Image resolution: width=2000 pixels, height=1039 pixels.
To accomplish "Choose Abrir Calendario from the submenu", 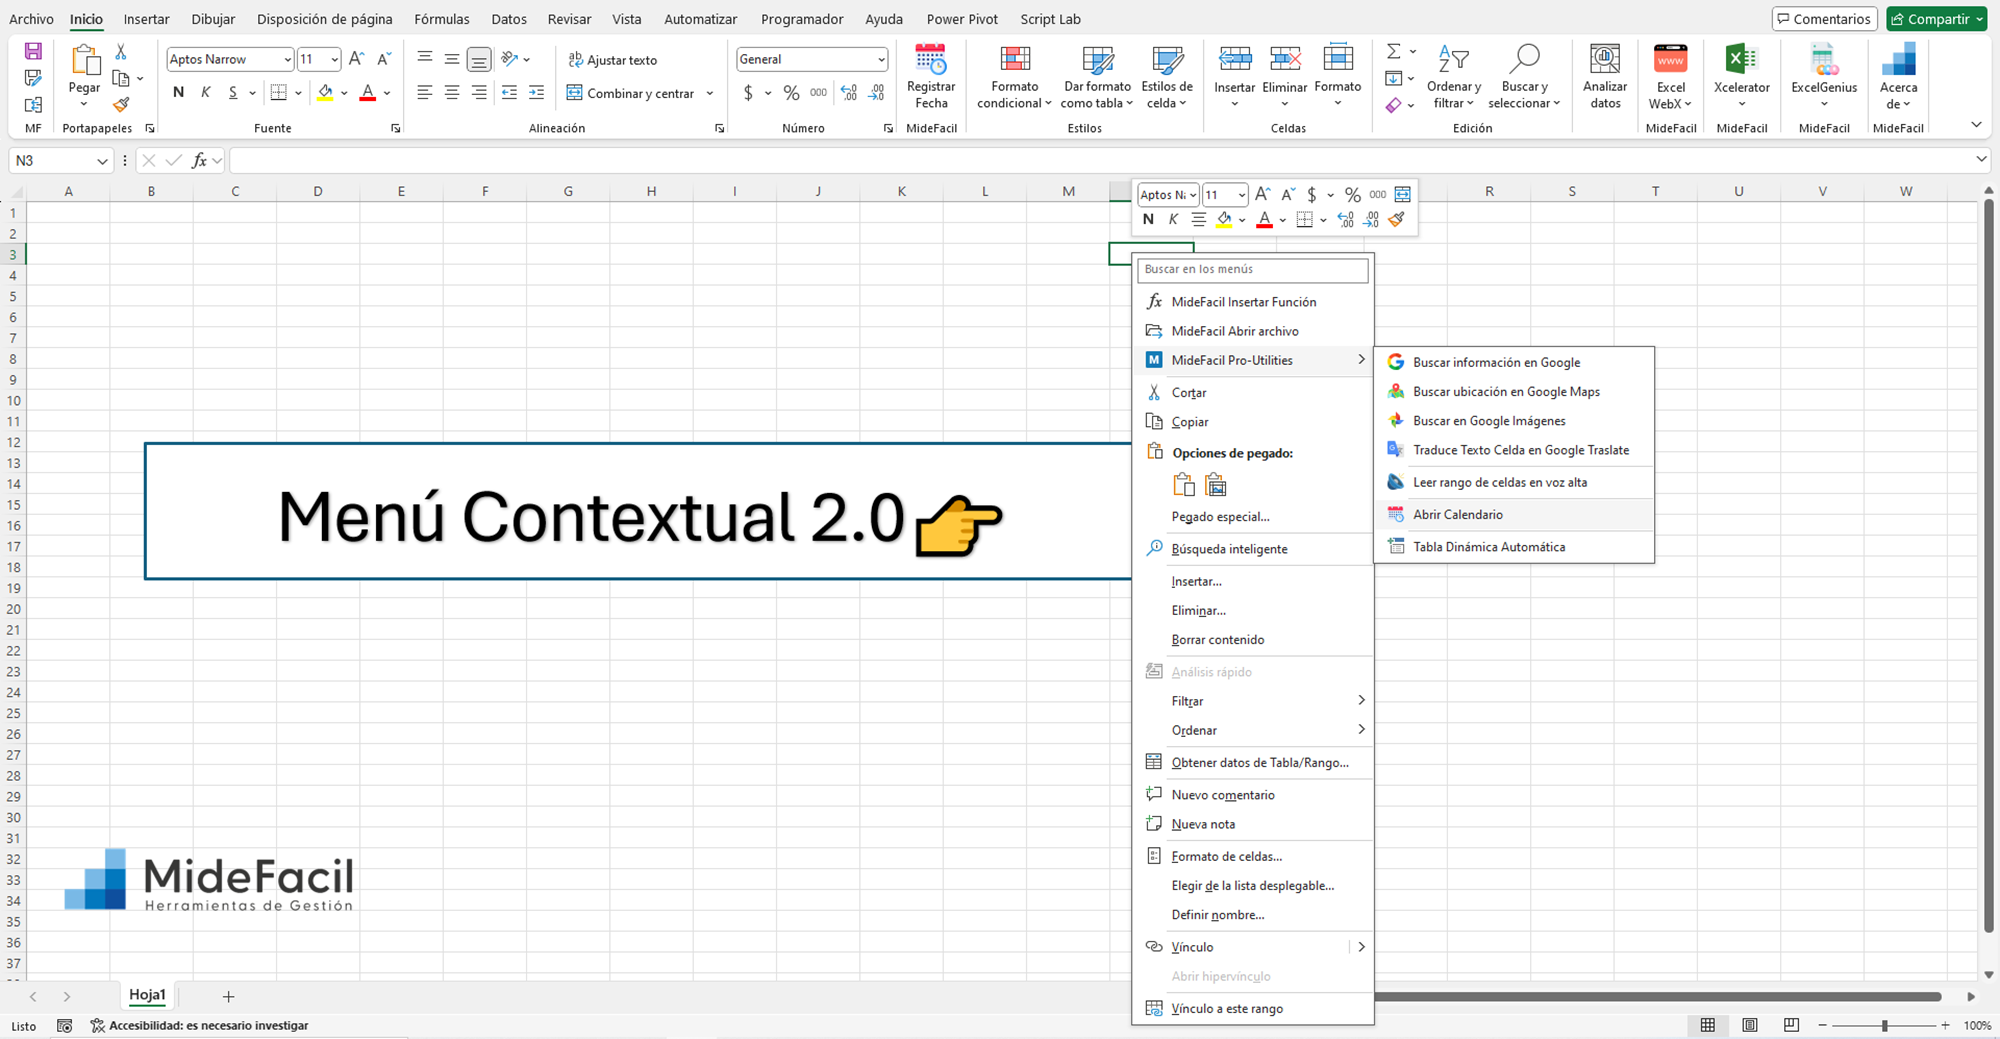I will click(1457, 514).
